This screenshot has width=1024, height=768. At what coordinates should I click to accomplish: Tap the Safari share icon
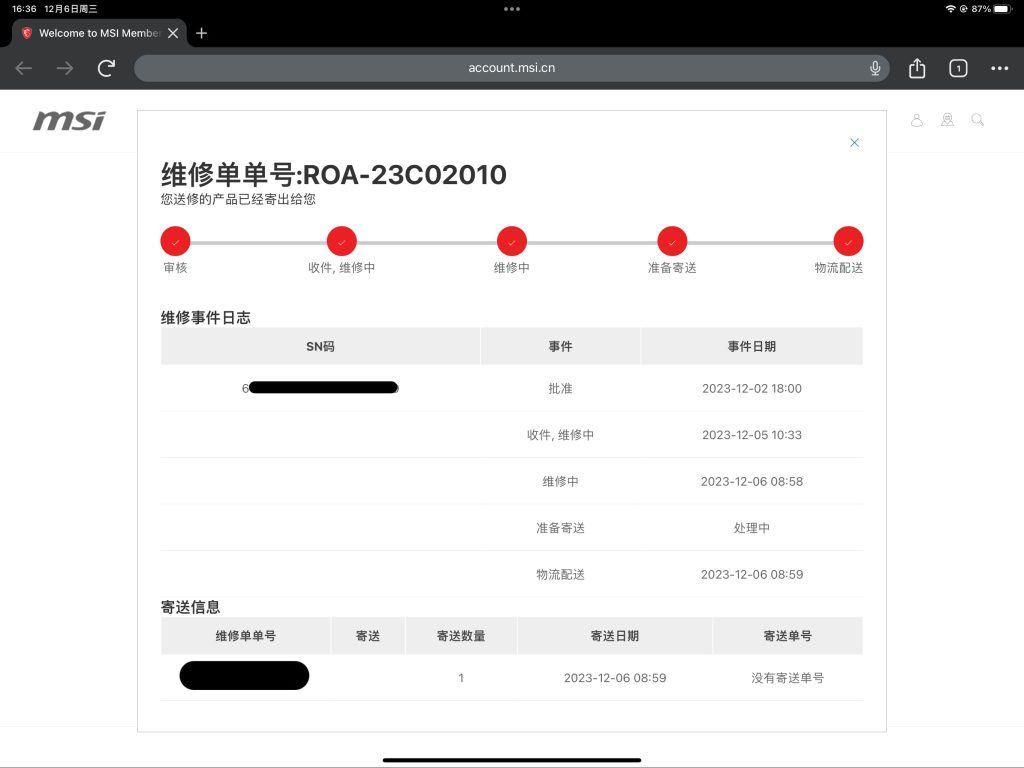(916, 68)
